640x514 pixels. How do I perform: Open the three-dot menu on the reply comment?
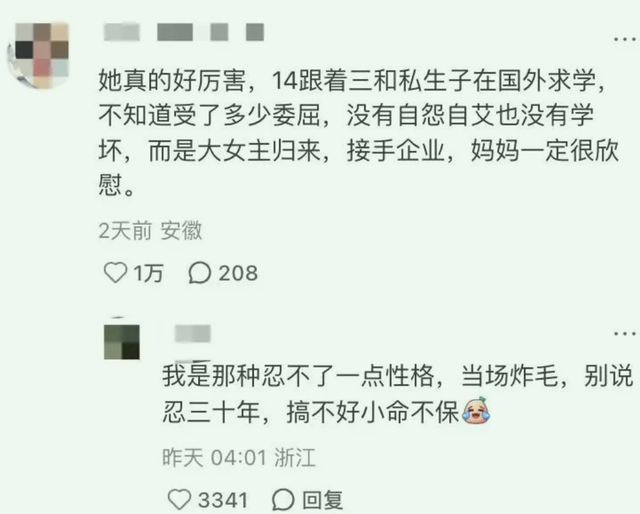point(624,334)
